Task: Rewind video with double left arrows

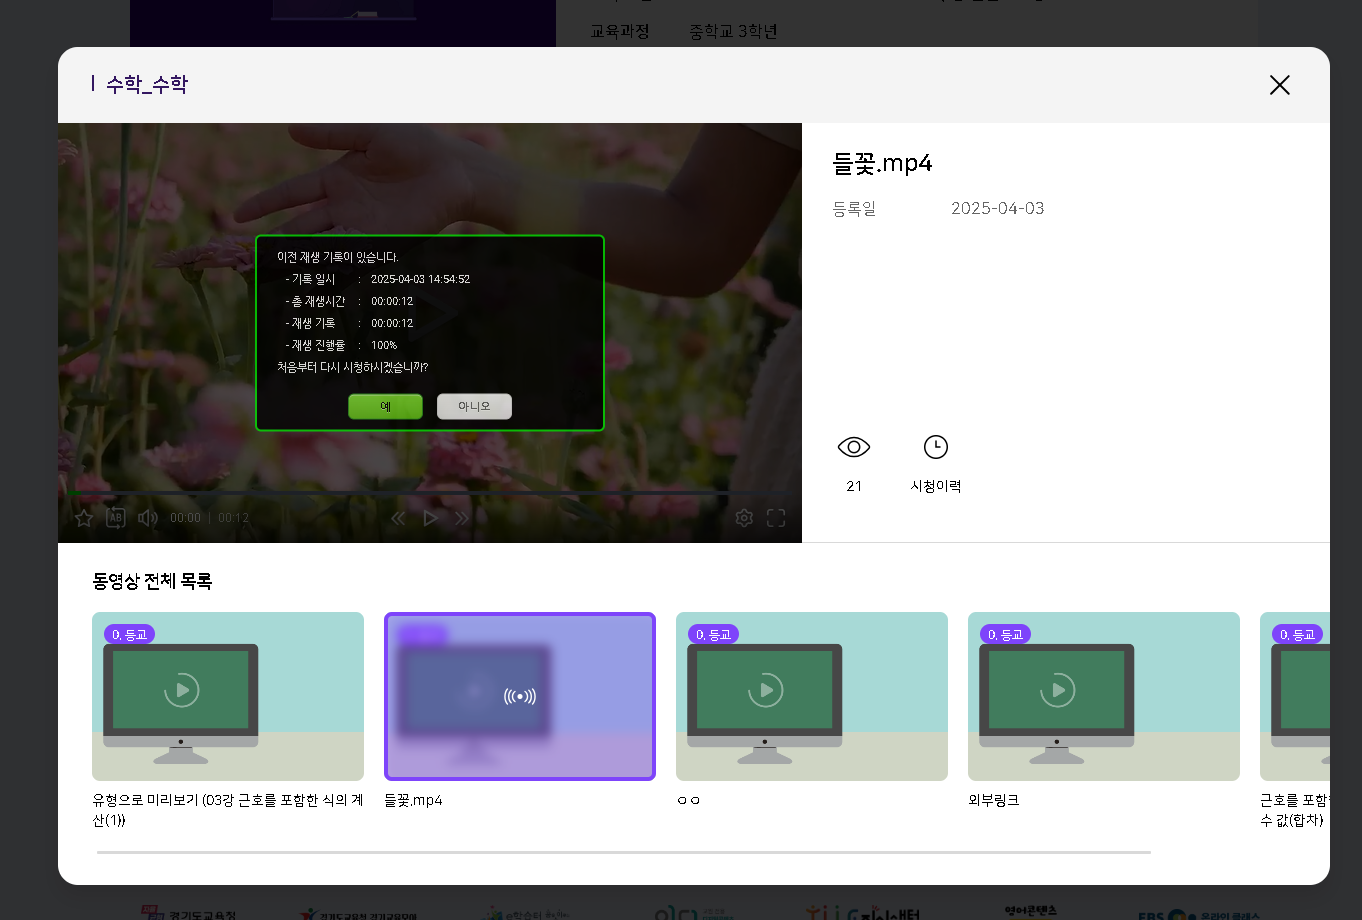Action: (398, 518)
